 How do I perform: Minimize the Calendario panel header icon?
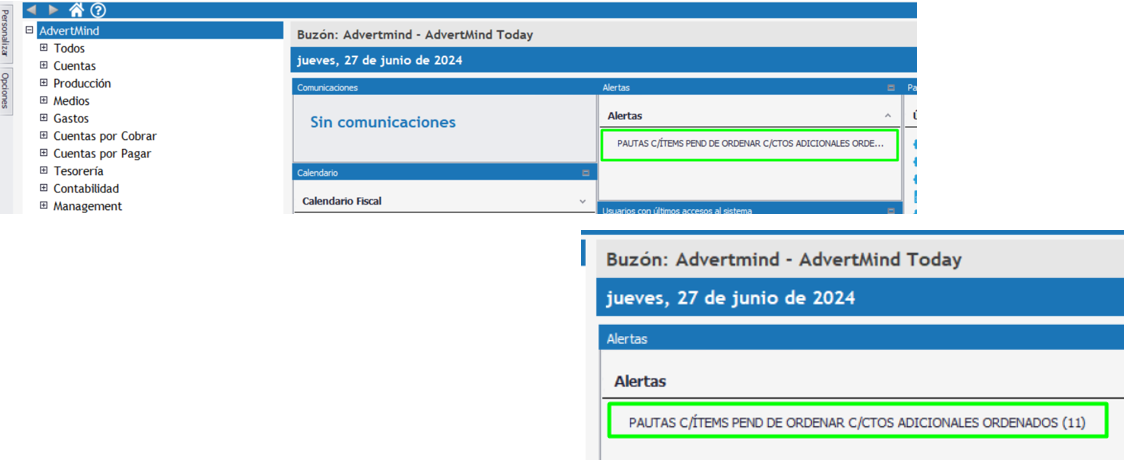pyautogui.click(x=586, y=173)
